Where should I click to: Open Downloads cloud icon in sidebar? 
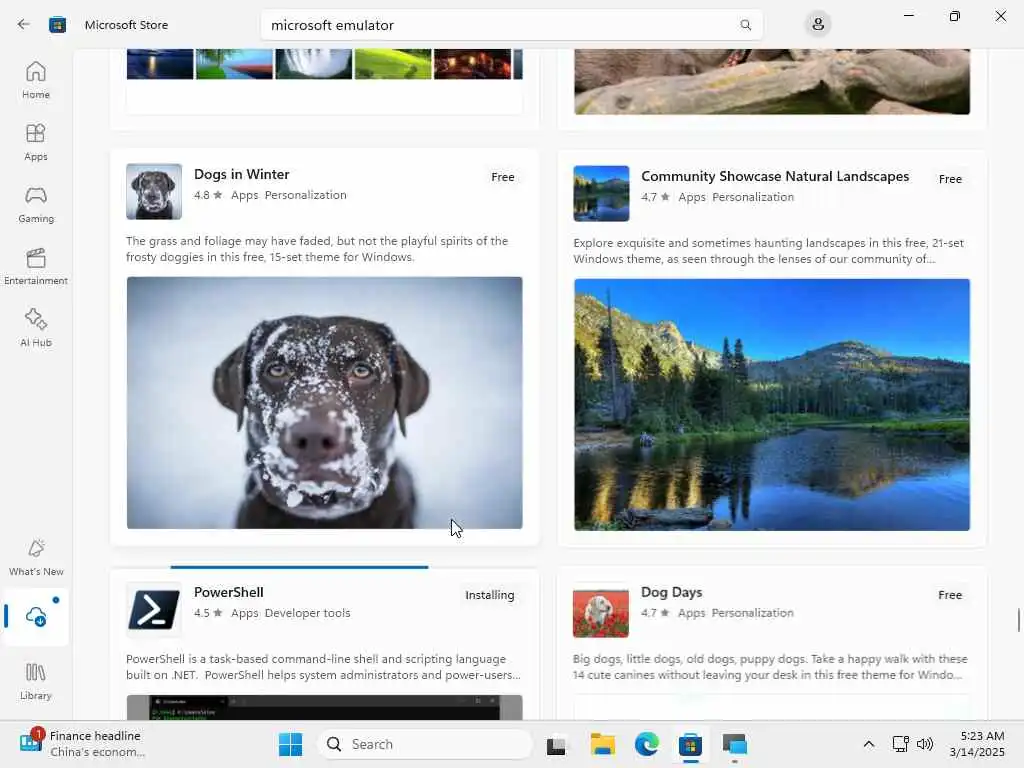[x=36, y=616]
